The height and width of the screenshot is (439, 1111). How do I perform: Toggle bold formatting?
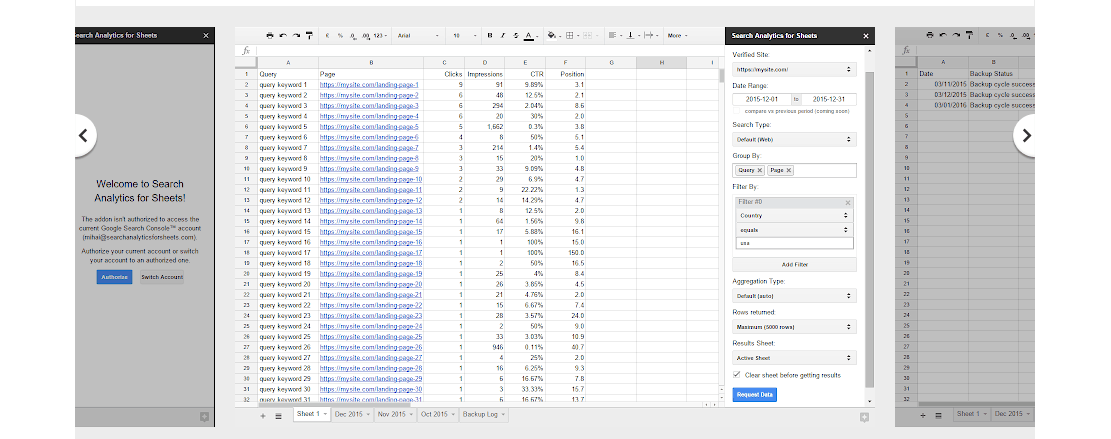[x=489, y=36]
